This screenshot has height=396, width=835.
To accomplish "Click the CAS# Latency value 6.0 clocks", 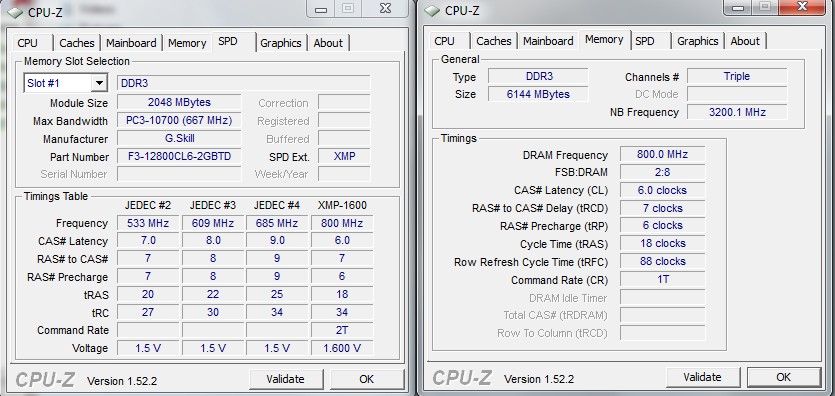I will [x=662, y=190].
